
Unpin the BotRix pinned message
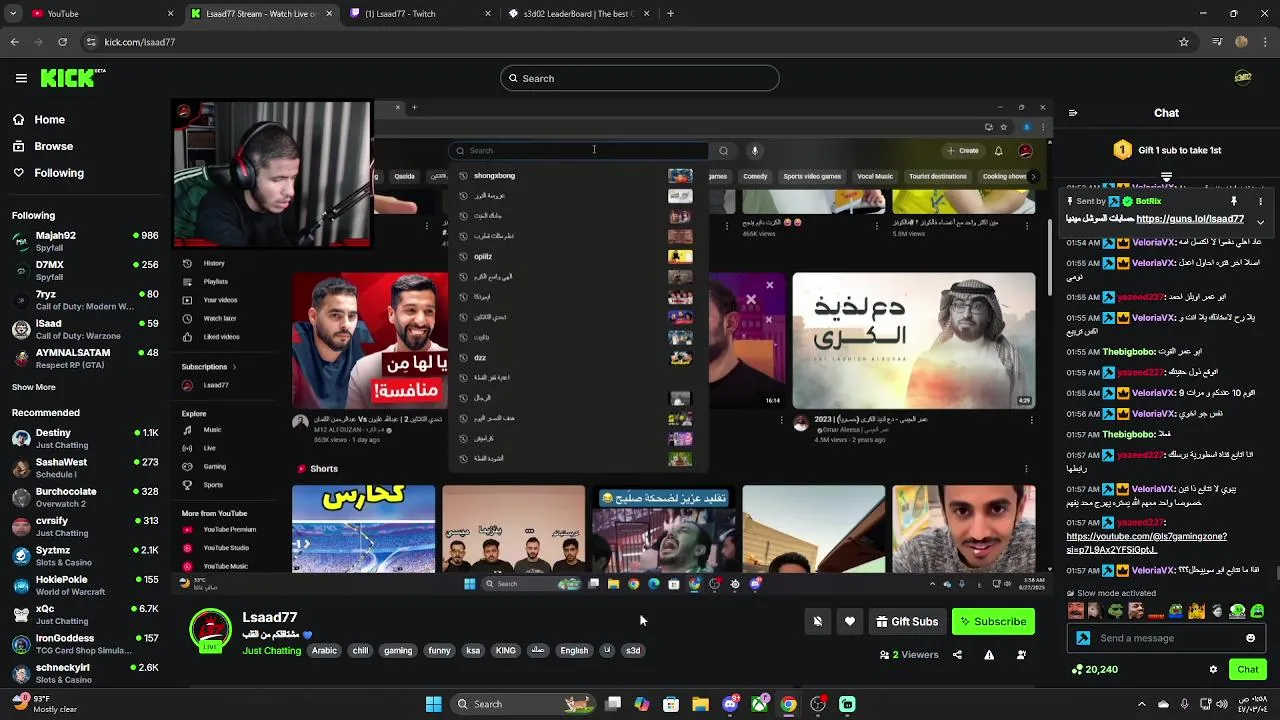[1234, 201]
